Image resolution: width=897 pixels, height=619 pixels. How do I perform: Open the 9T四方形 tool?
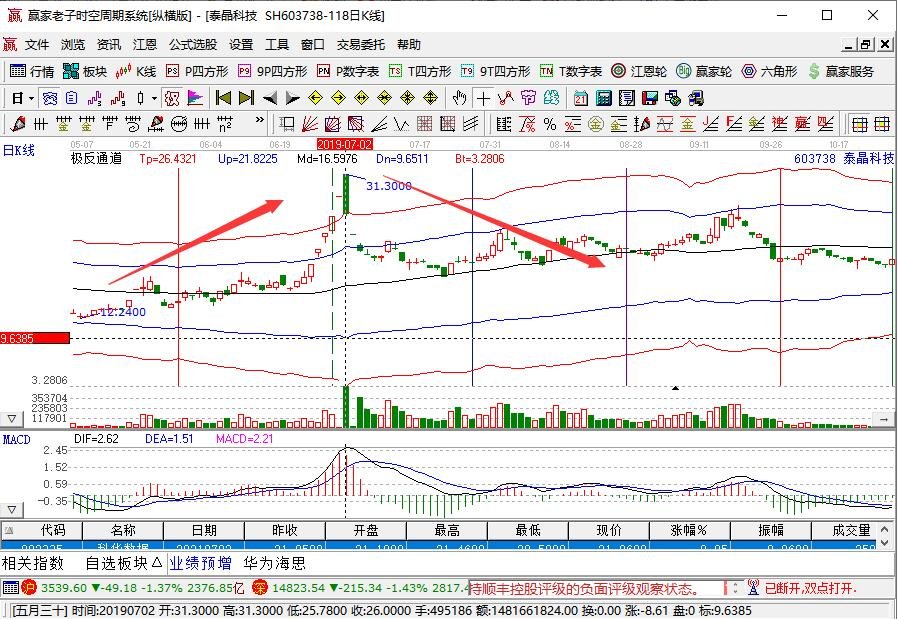[x=495, y=72]
